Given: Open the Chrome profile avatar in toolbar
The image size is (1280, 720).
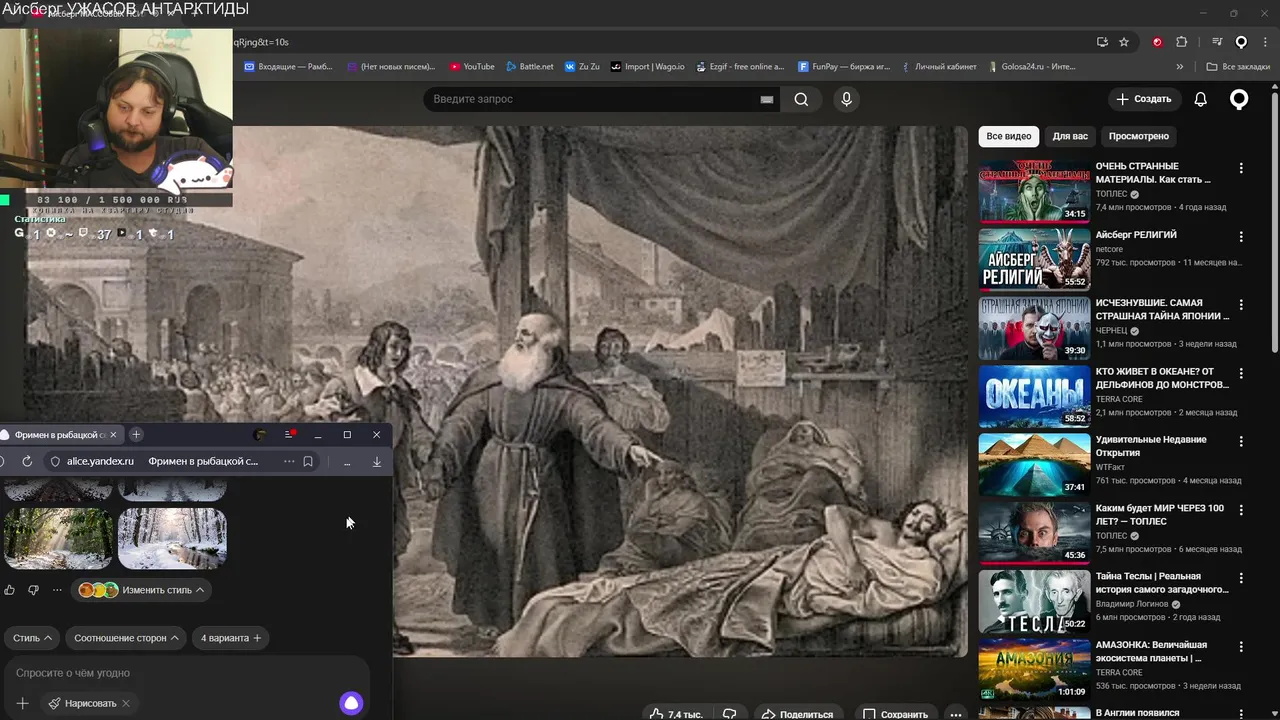Looking at the screenshot, I should 1241,42.
